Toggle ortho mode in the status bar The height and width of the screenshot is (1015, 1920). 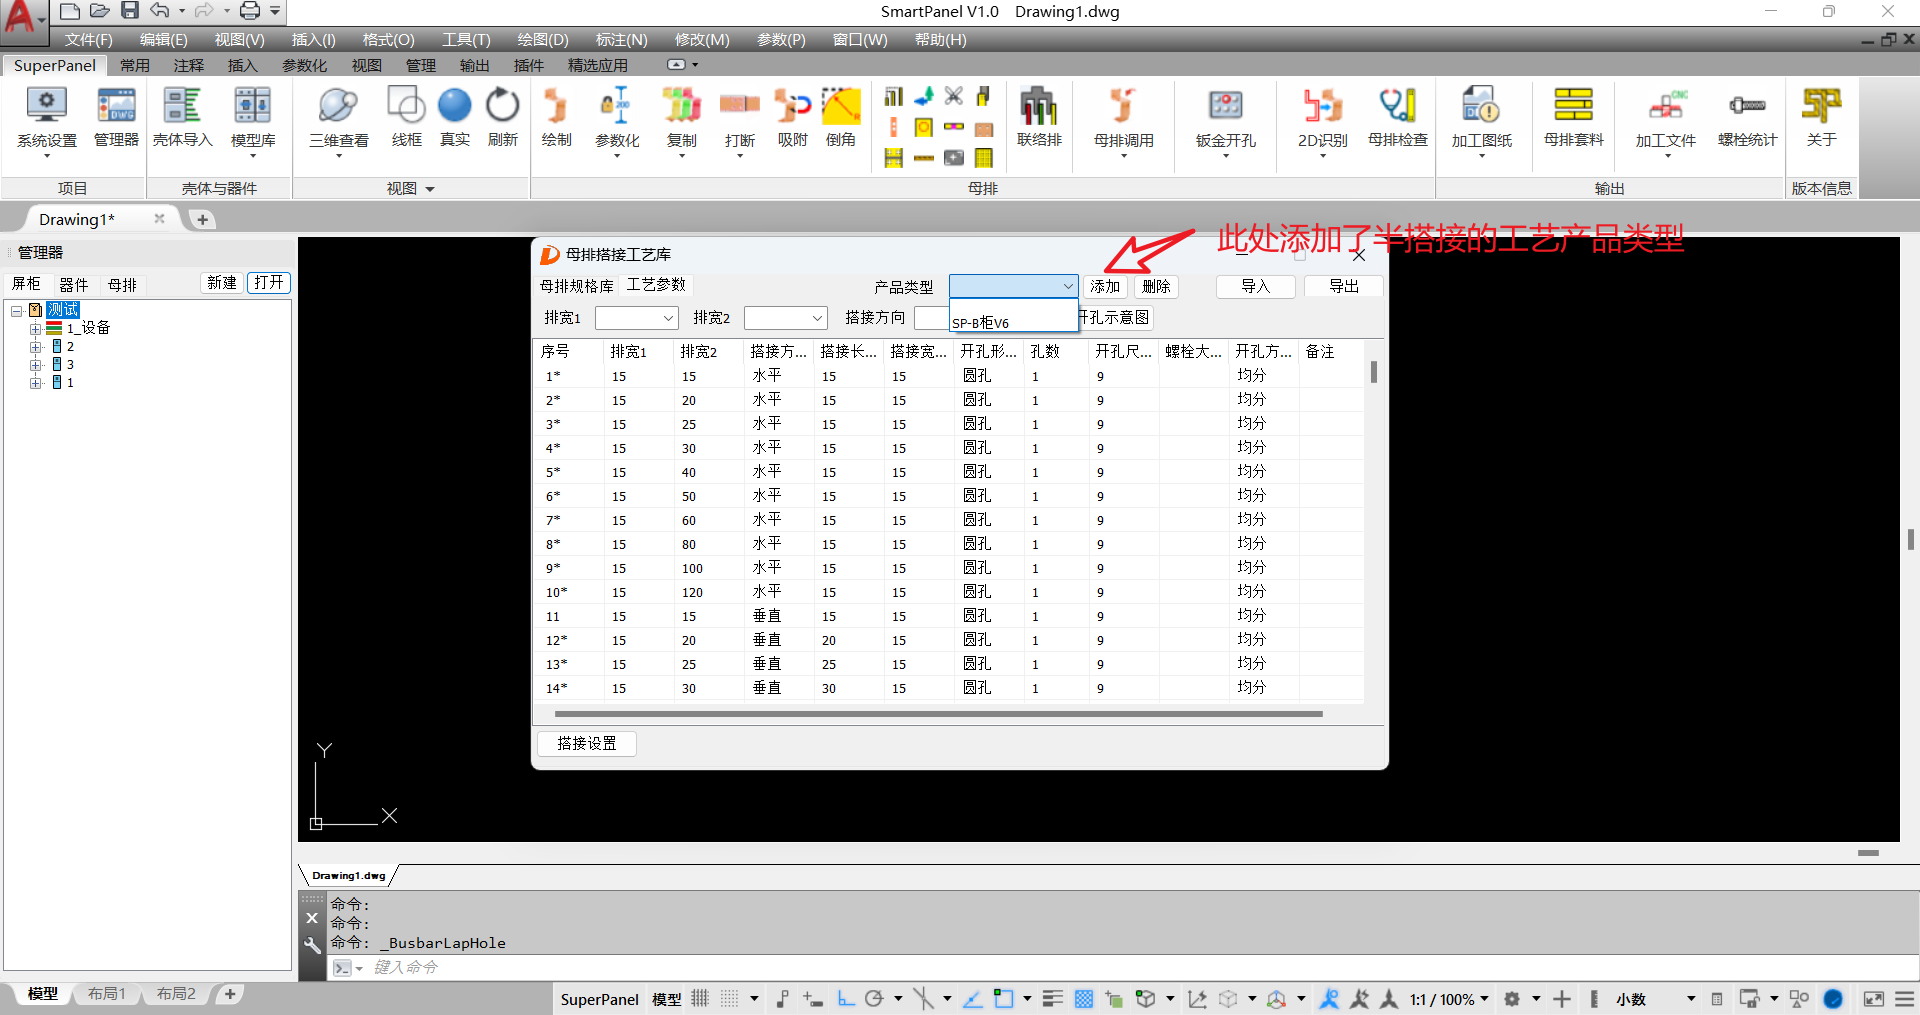click(846, 998)
